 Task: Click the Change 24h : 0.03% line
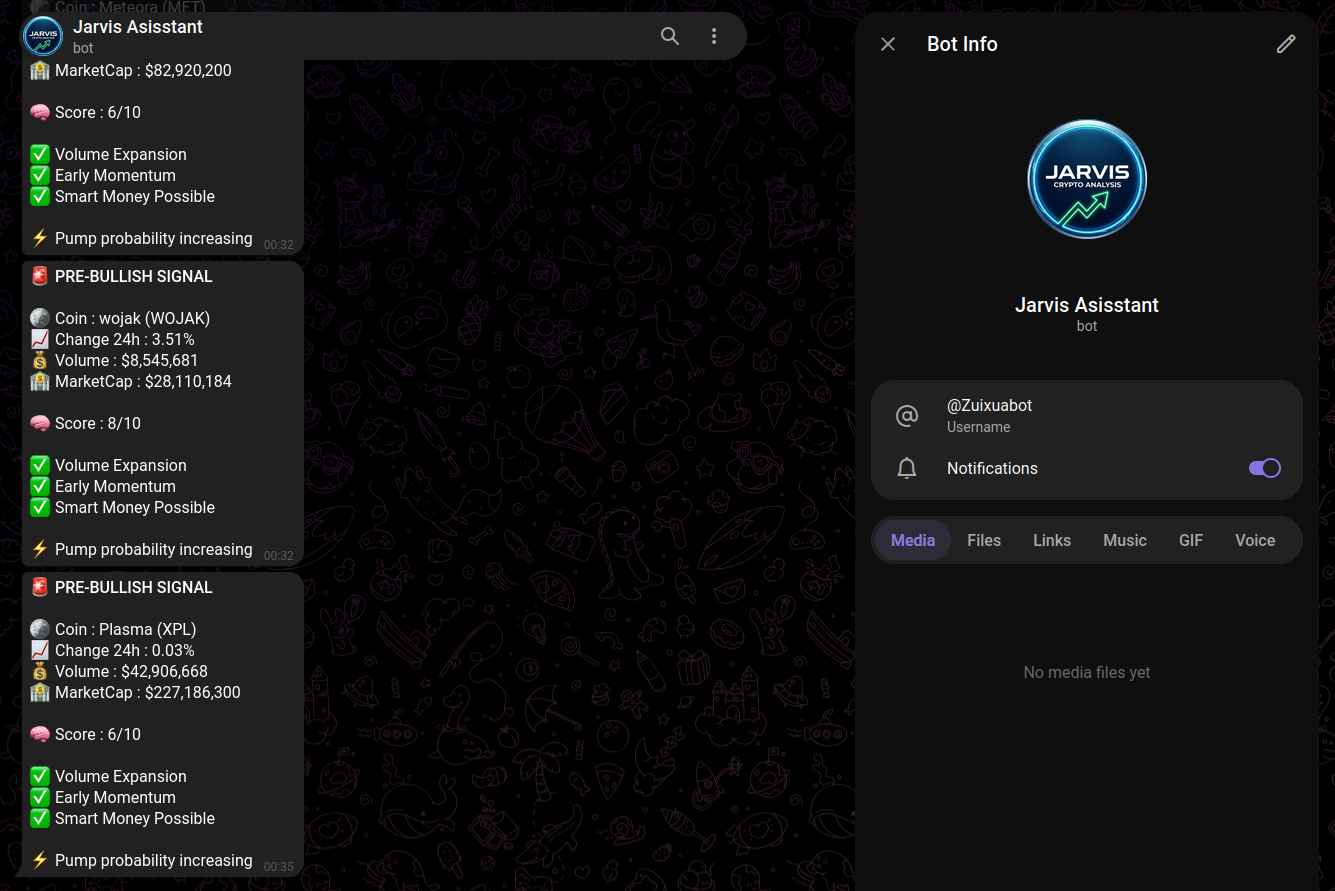click(125, 650)
